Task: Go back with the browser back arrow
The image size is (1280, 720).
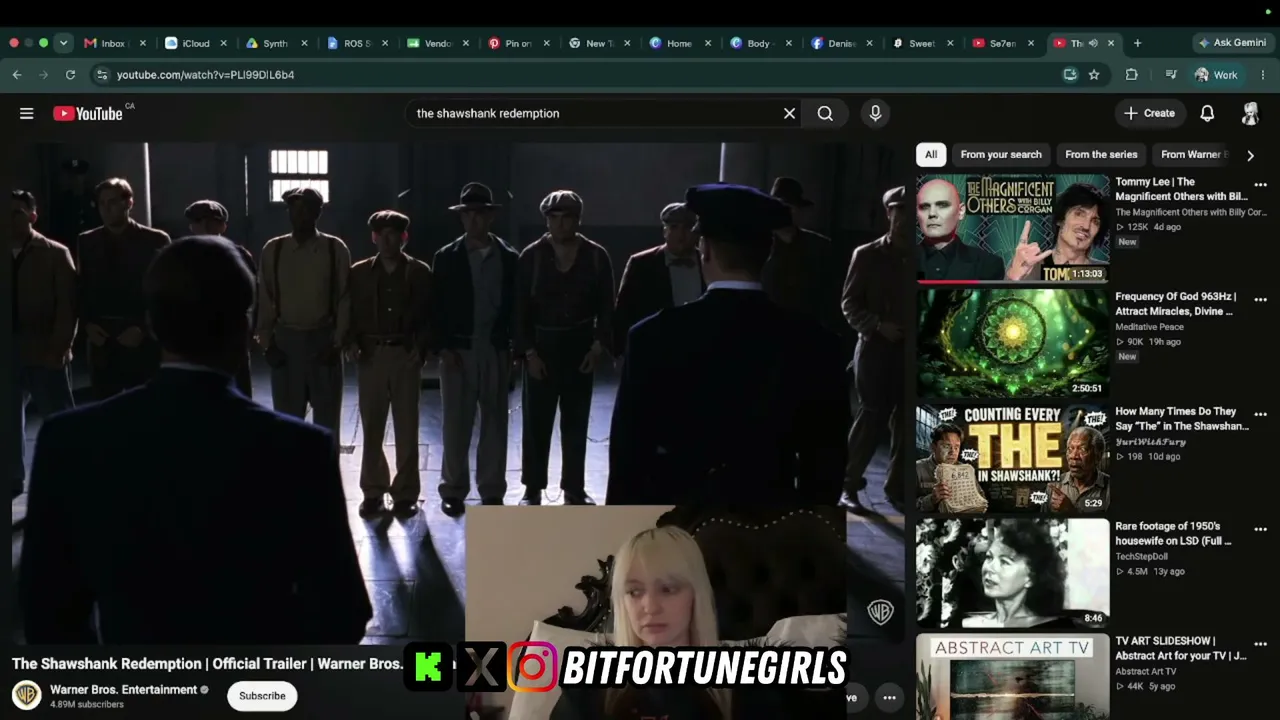Action: [x=17, y=75]
